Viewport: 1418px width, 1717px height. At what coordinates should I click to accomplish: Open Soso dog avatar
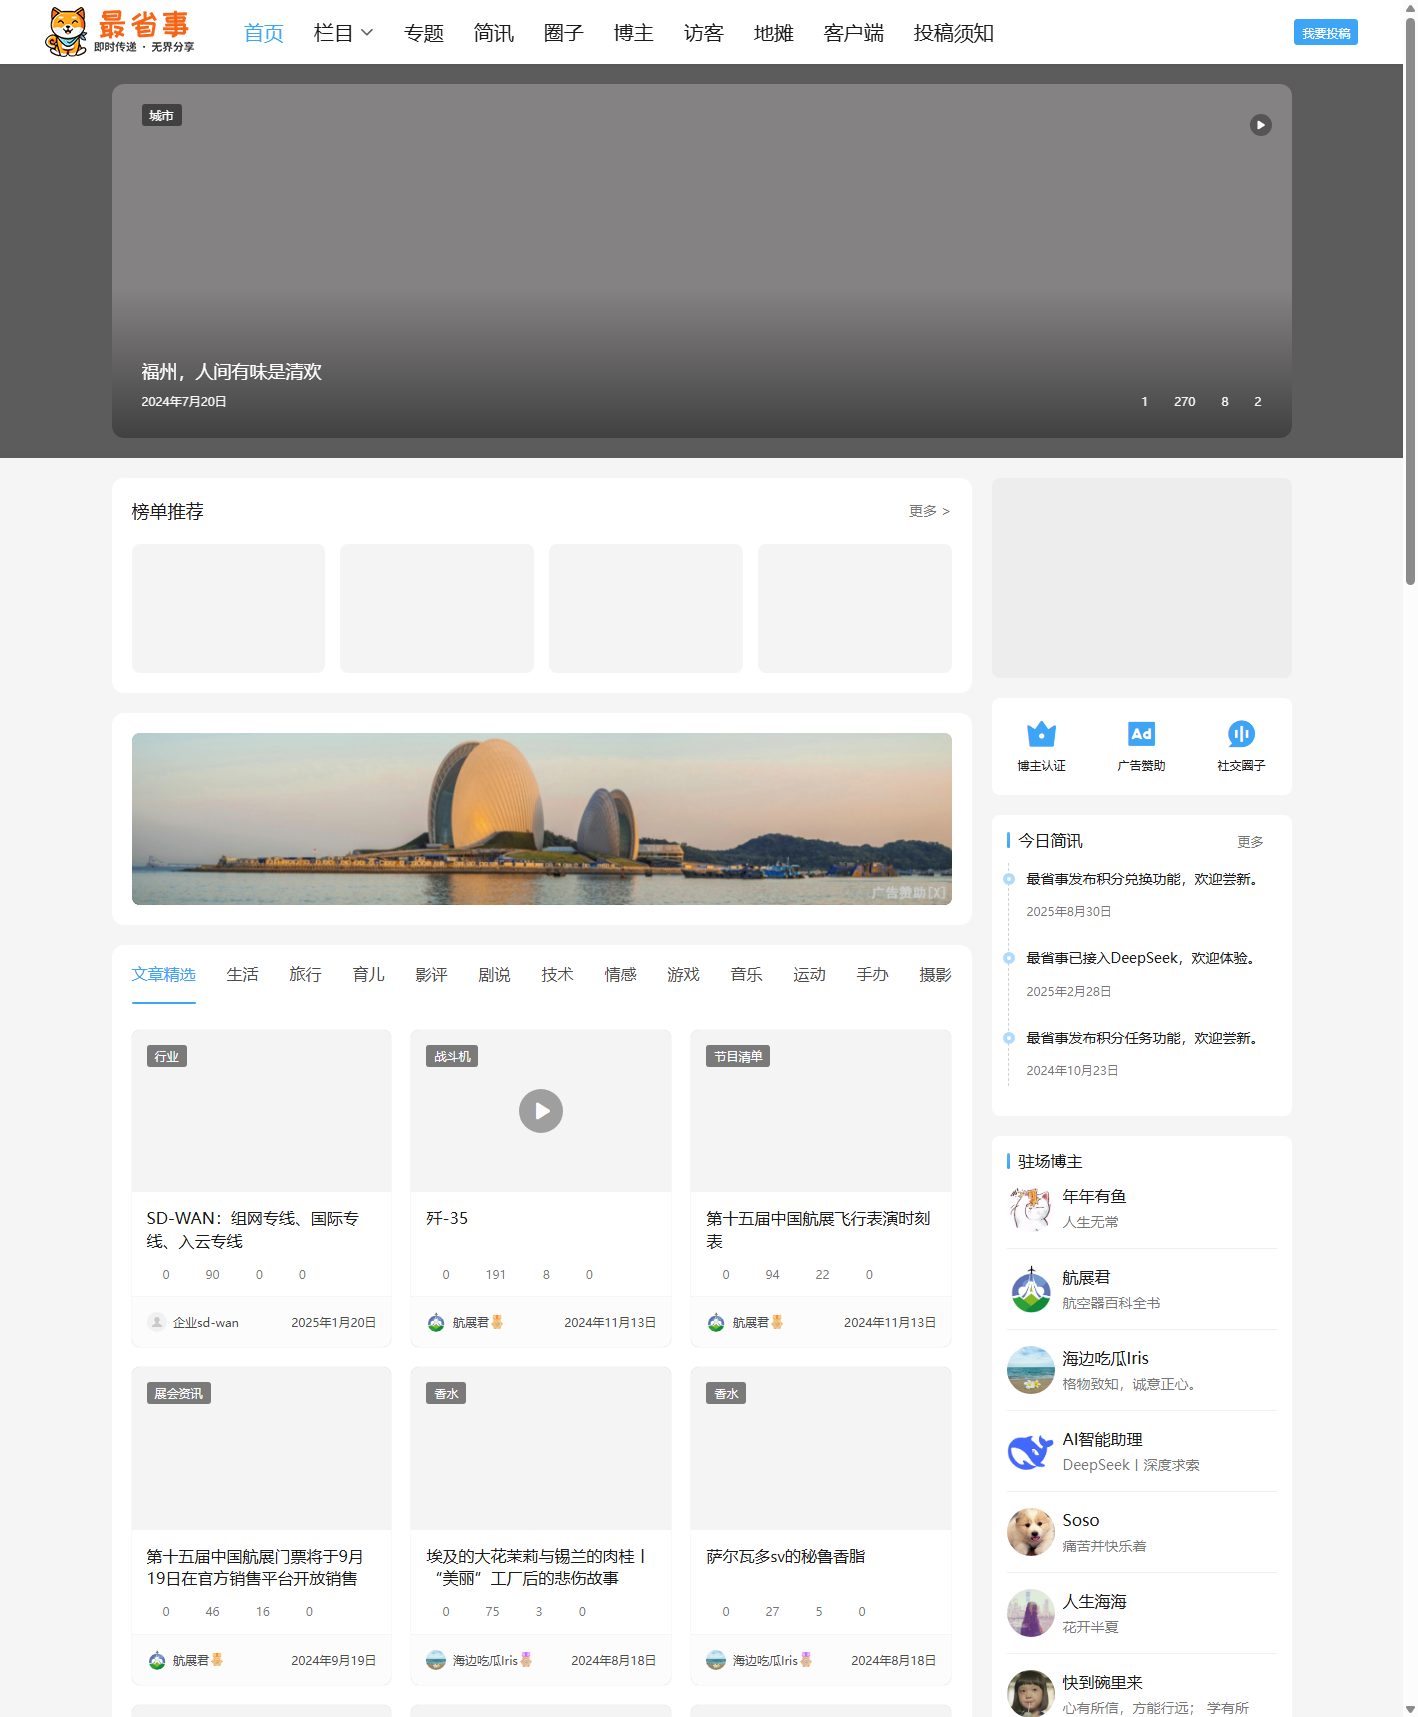pyautogui.click(x=1030, y=1532)
